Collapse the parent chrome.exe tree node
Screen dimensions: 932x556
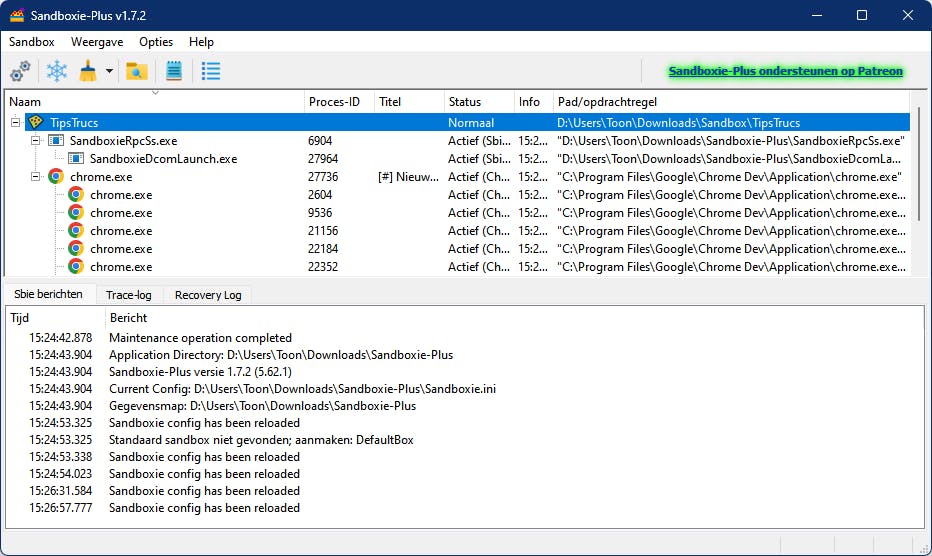(x=36, y=177)
